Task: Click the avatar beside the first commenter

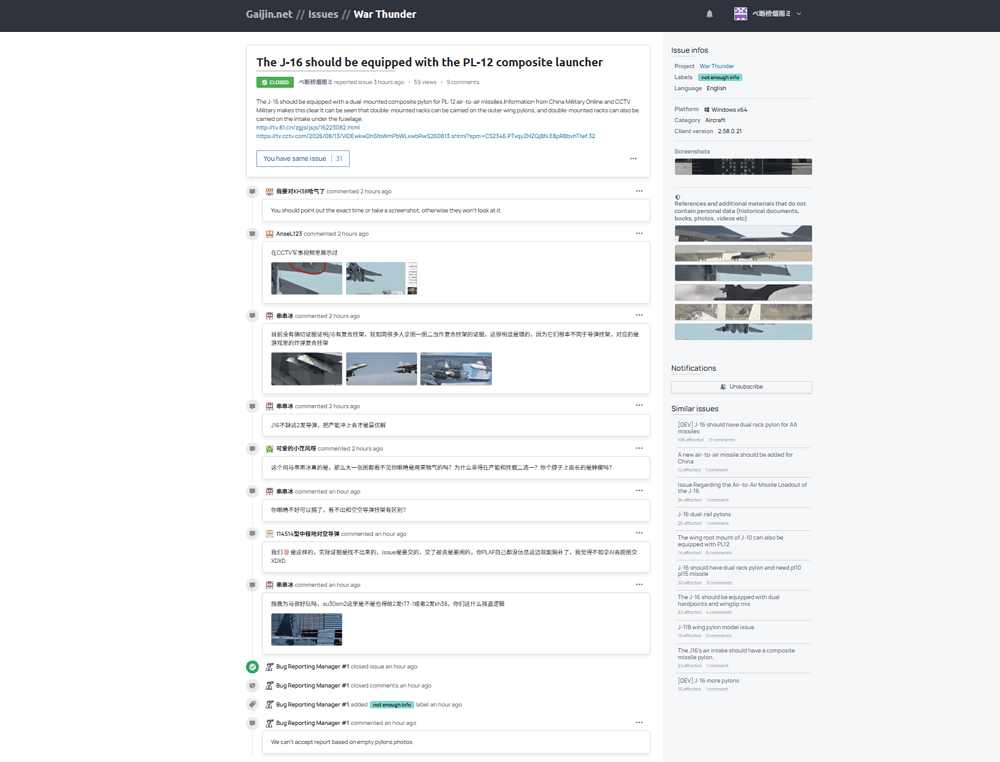Action: coord(270,191)
